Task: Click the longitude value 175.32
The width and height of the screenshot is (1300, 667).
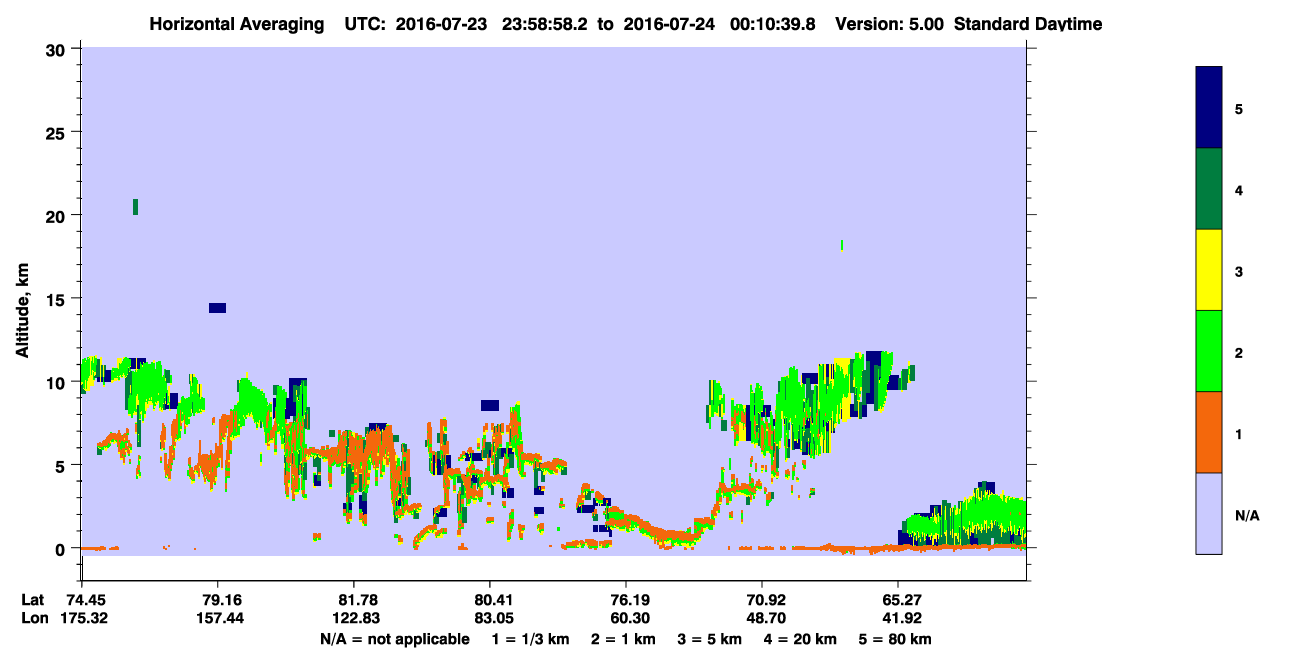Action: tap(82, 618)
